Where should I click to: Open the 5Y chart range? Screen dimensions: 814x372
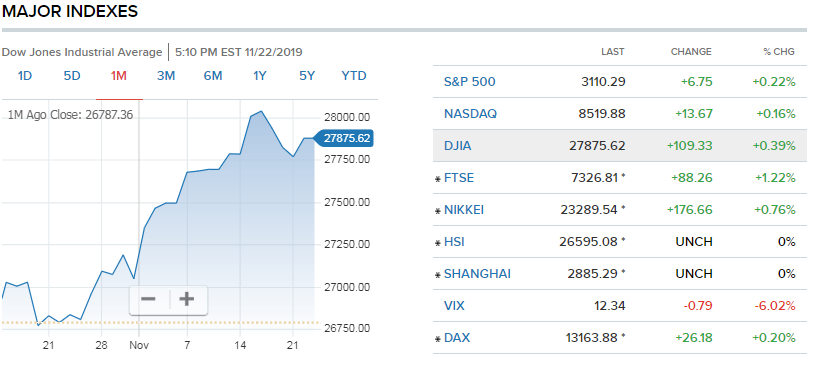[x=307, y=76]
